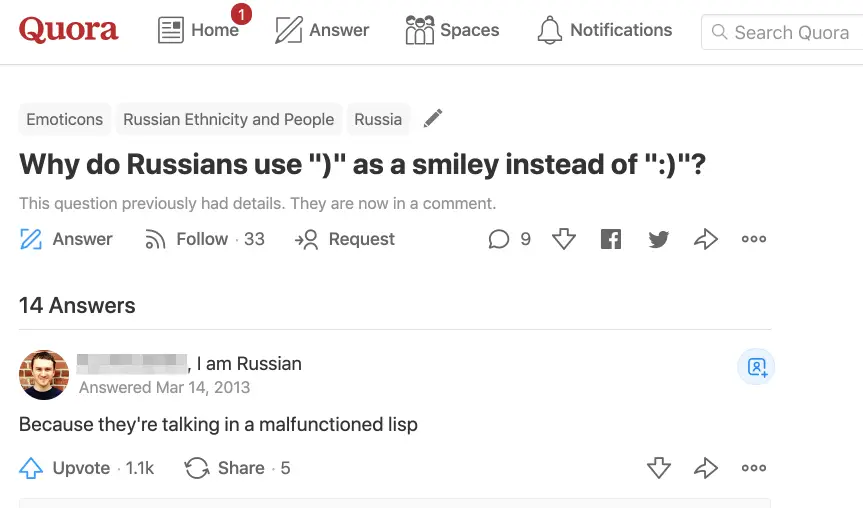Click the Request answers button
863x508 pixels.
(x=345, y=239)
